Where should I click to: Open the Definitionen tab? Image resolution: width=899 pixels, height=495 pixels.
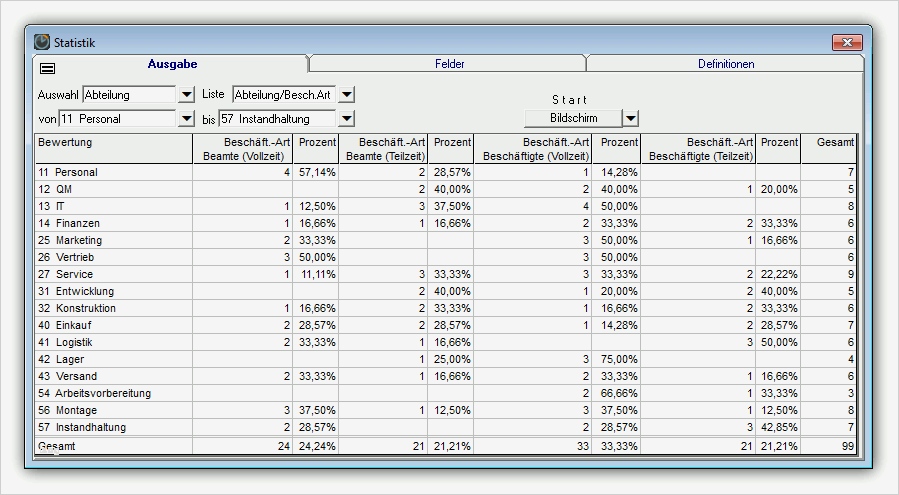(726, 64)
